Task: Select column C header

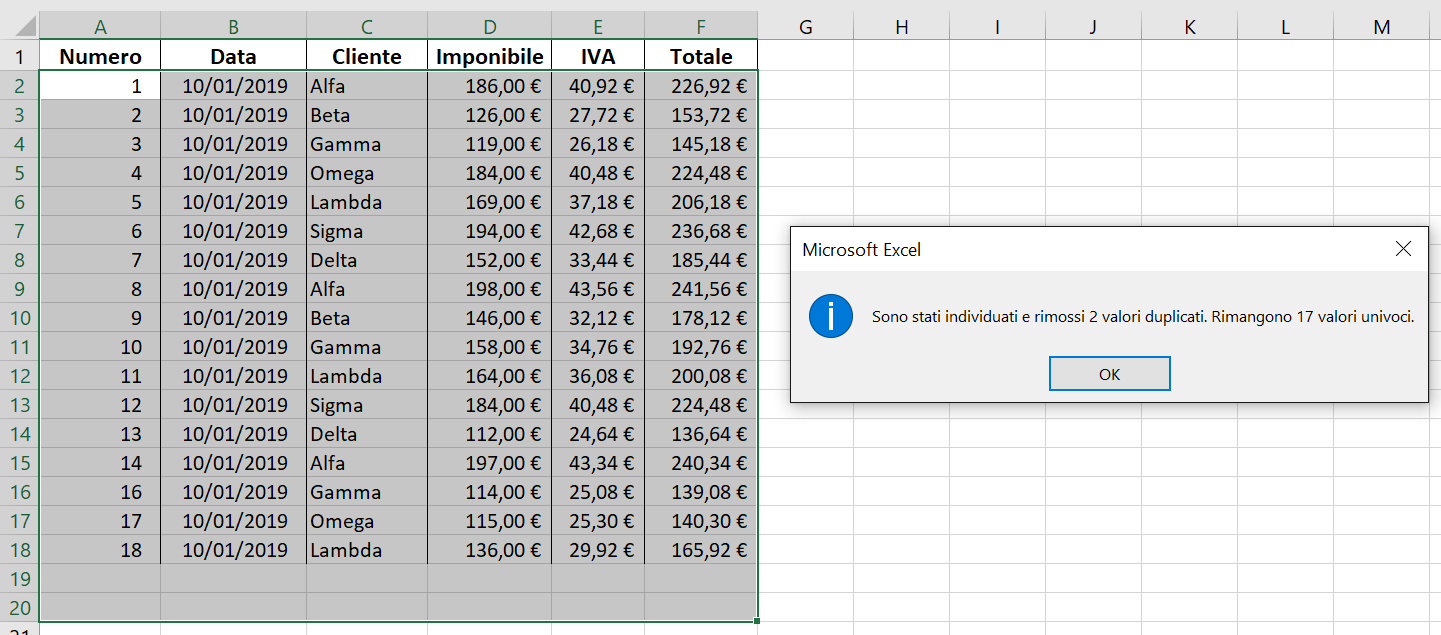Action: tap(367, 27)
